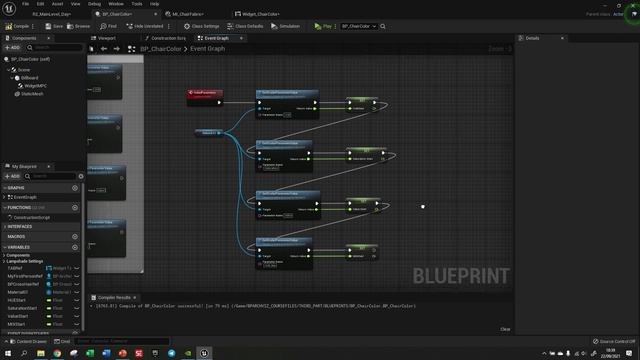640x360 pixels.
Task: Add a new variable via Variables plus icon
Action: [75, 247]
